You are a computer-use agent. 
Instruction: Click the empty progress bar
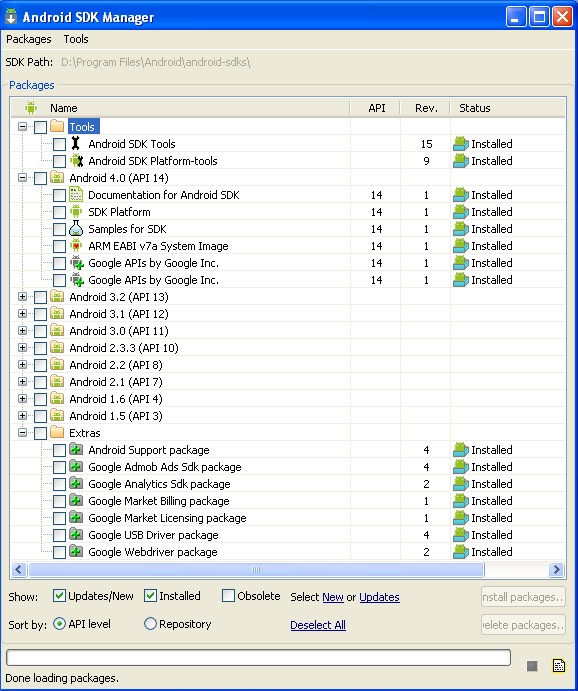258,657
